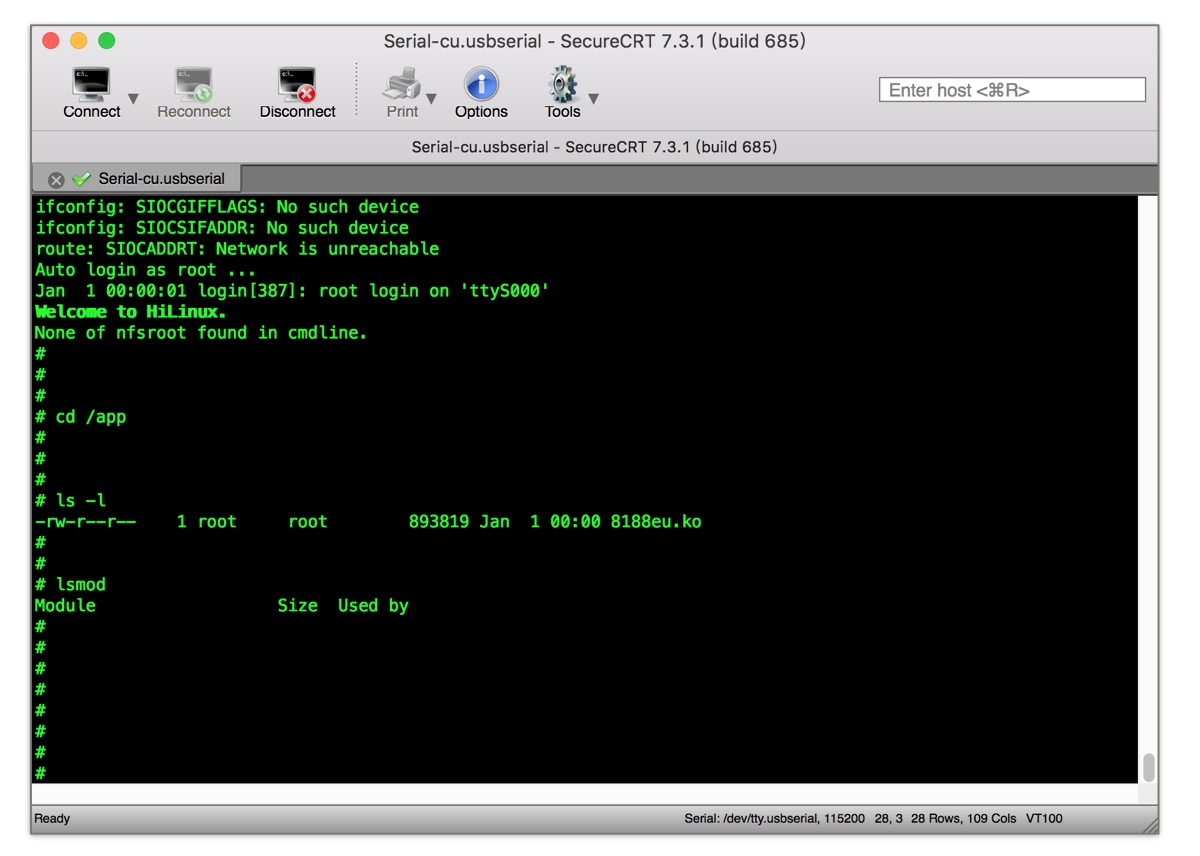The height and width of the screenshot is (856, 1200).
Task: Click the green connected checkmark on tab
Action: click(81, 179)
